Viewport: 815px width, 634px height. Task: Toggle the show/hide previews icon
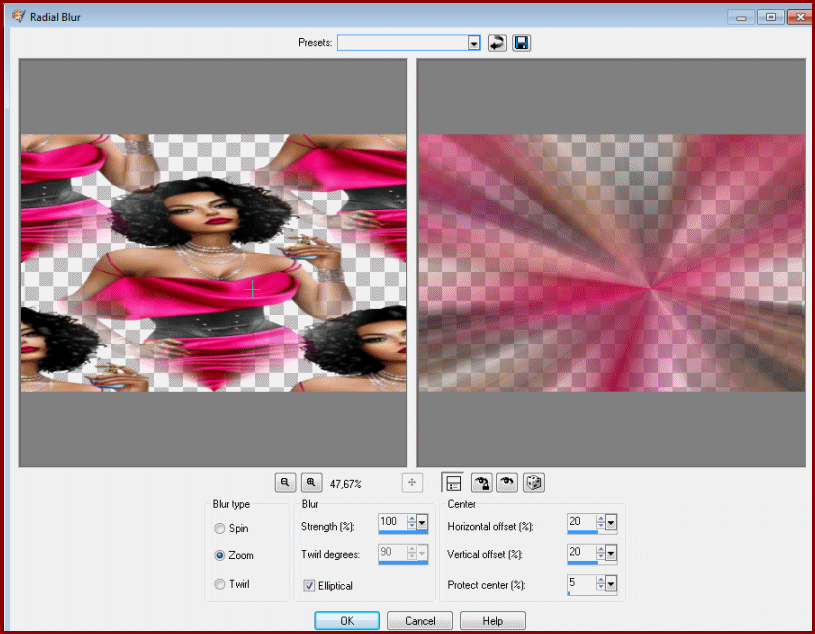coord(453,483)
